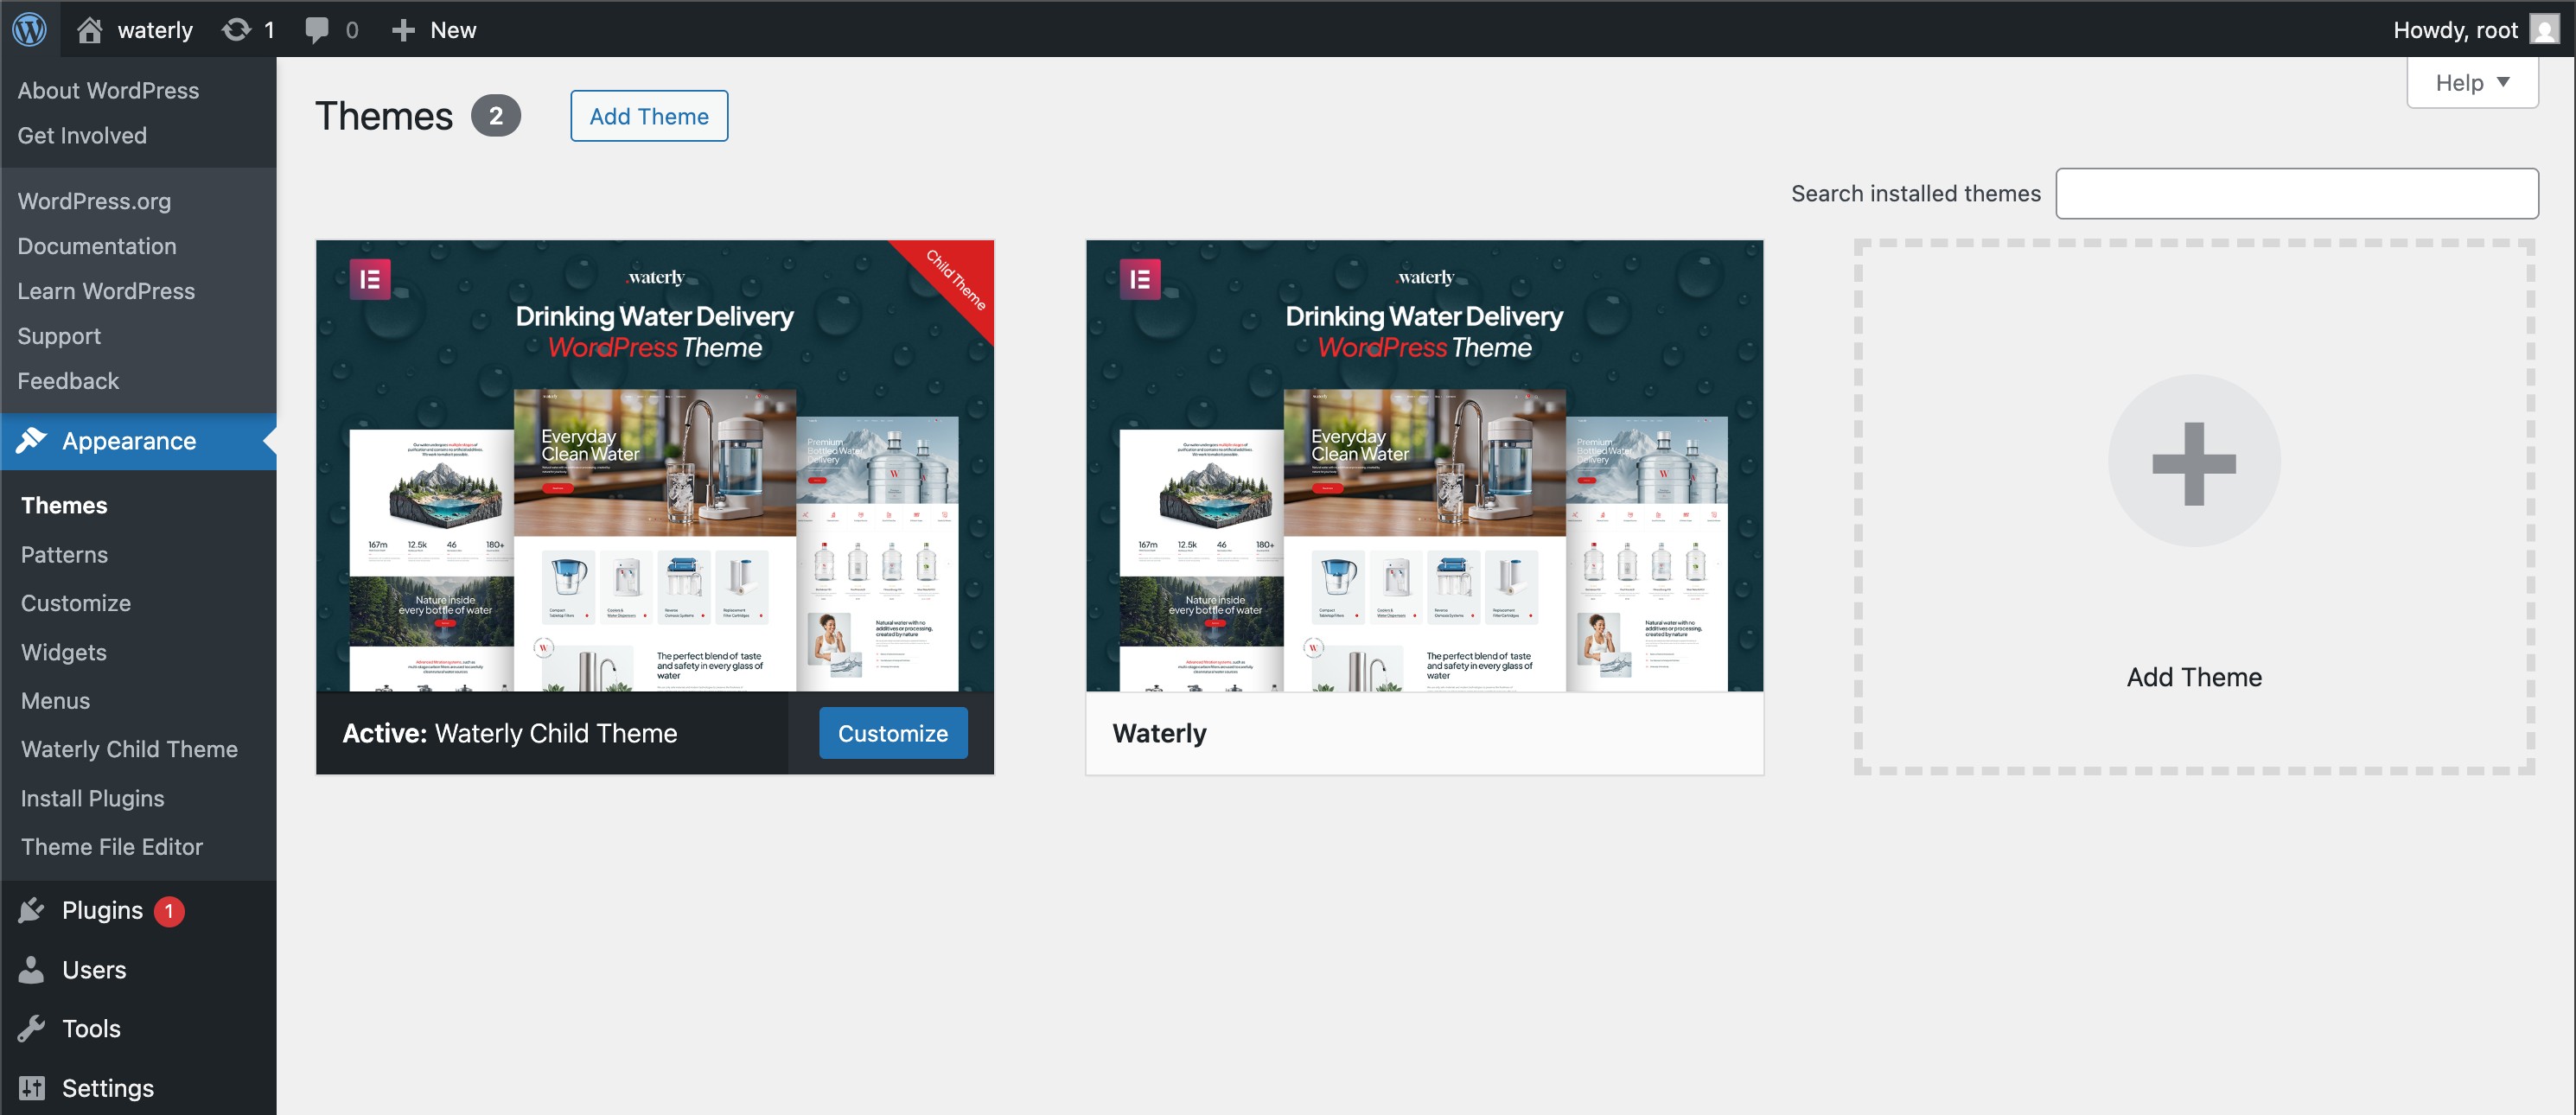2576x1115 pixels.
Task: Open Menus submenu item
Action: coord(55,701)
